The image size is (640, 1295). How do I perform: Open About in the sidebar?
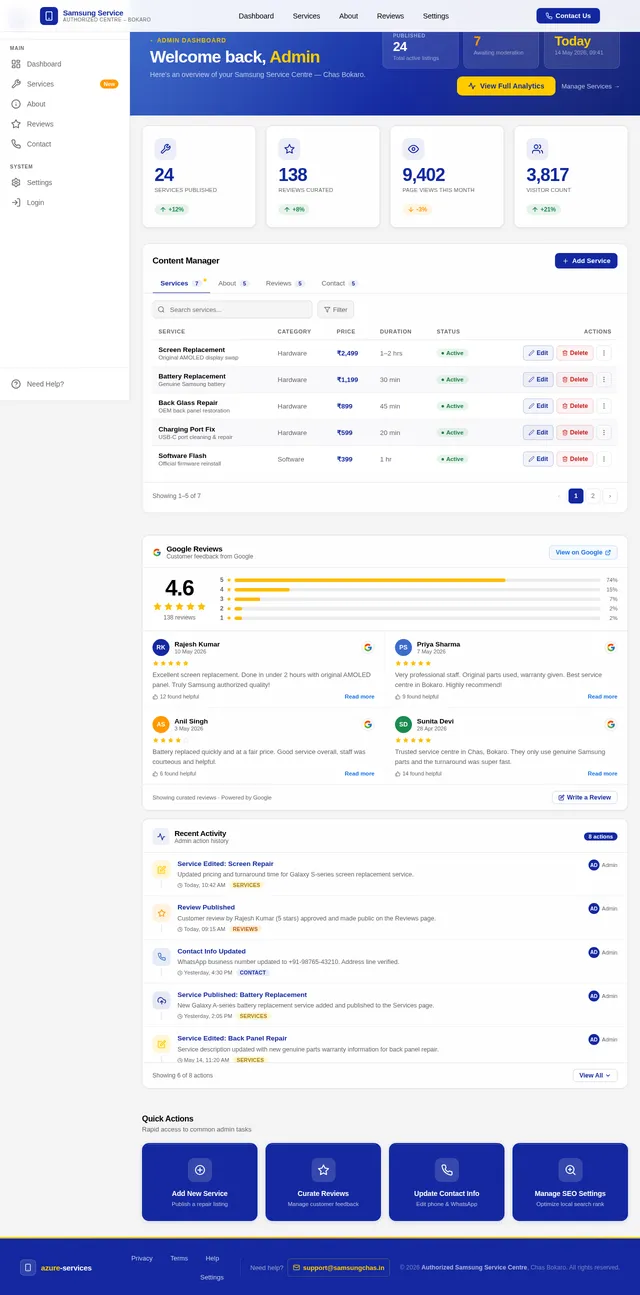[x=65, y=104]
